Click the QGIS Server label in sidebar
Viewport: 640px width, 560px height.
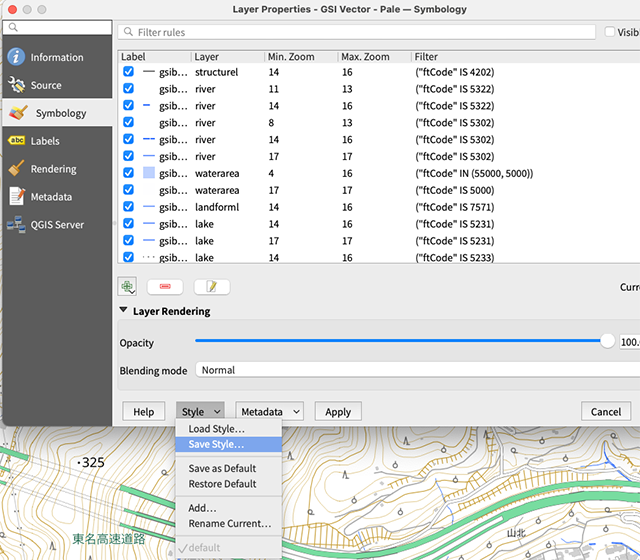tap(57, 224)
